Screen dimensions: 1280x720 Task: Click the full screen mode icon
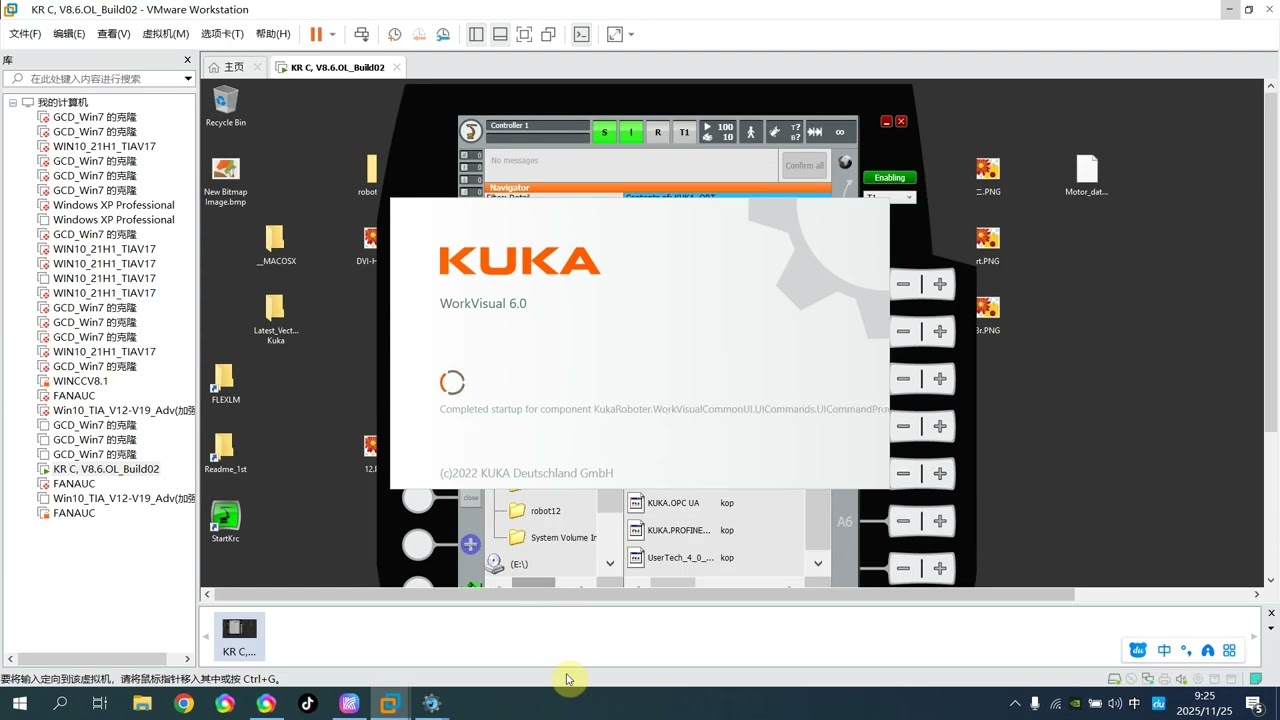tap(524, 34)
